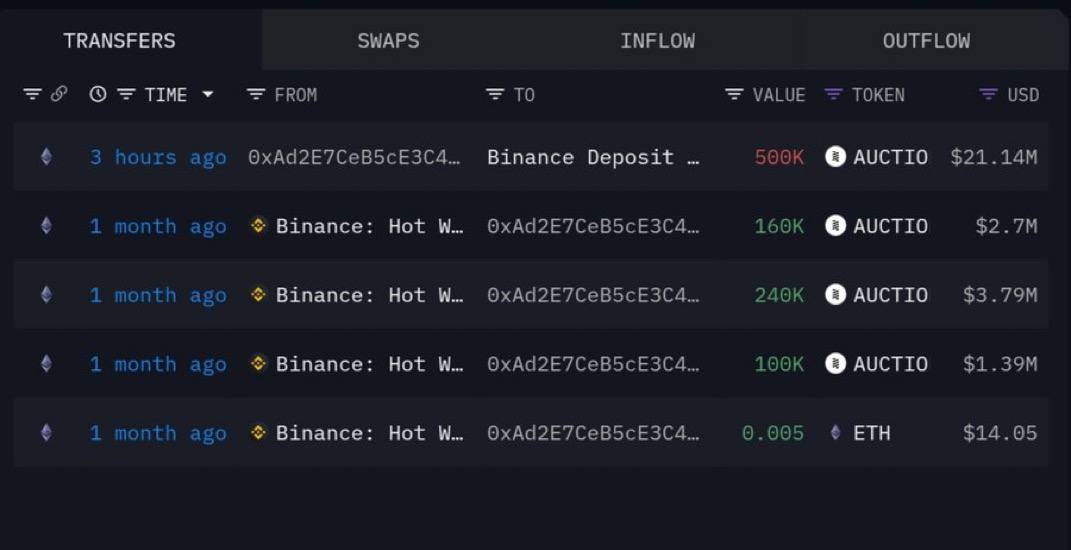
Task: Open the OUTFLOW tab
Action: [926, 40]
